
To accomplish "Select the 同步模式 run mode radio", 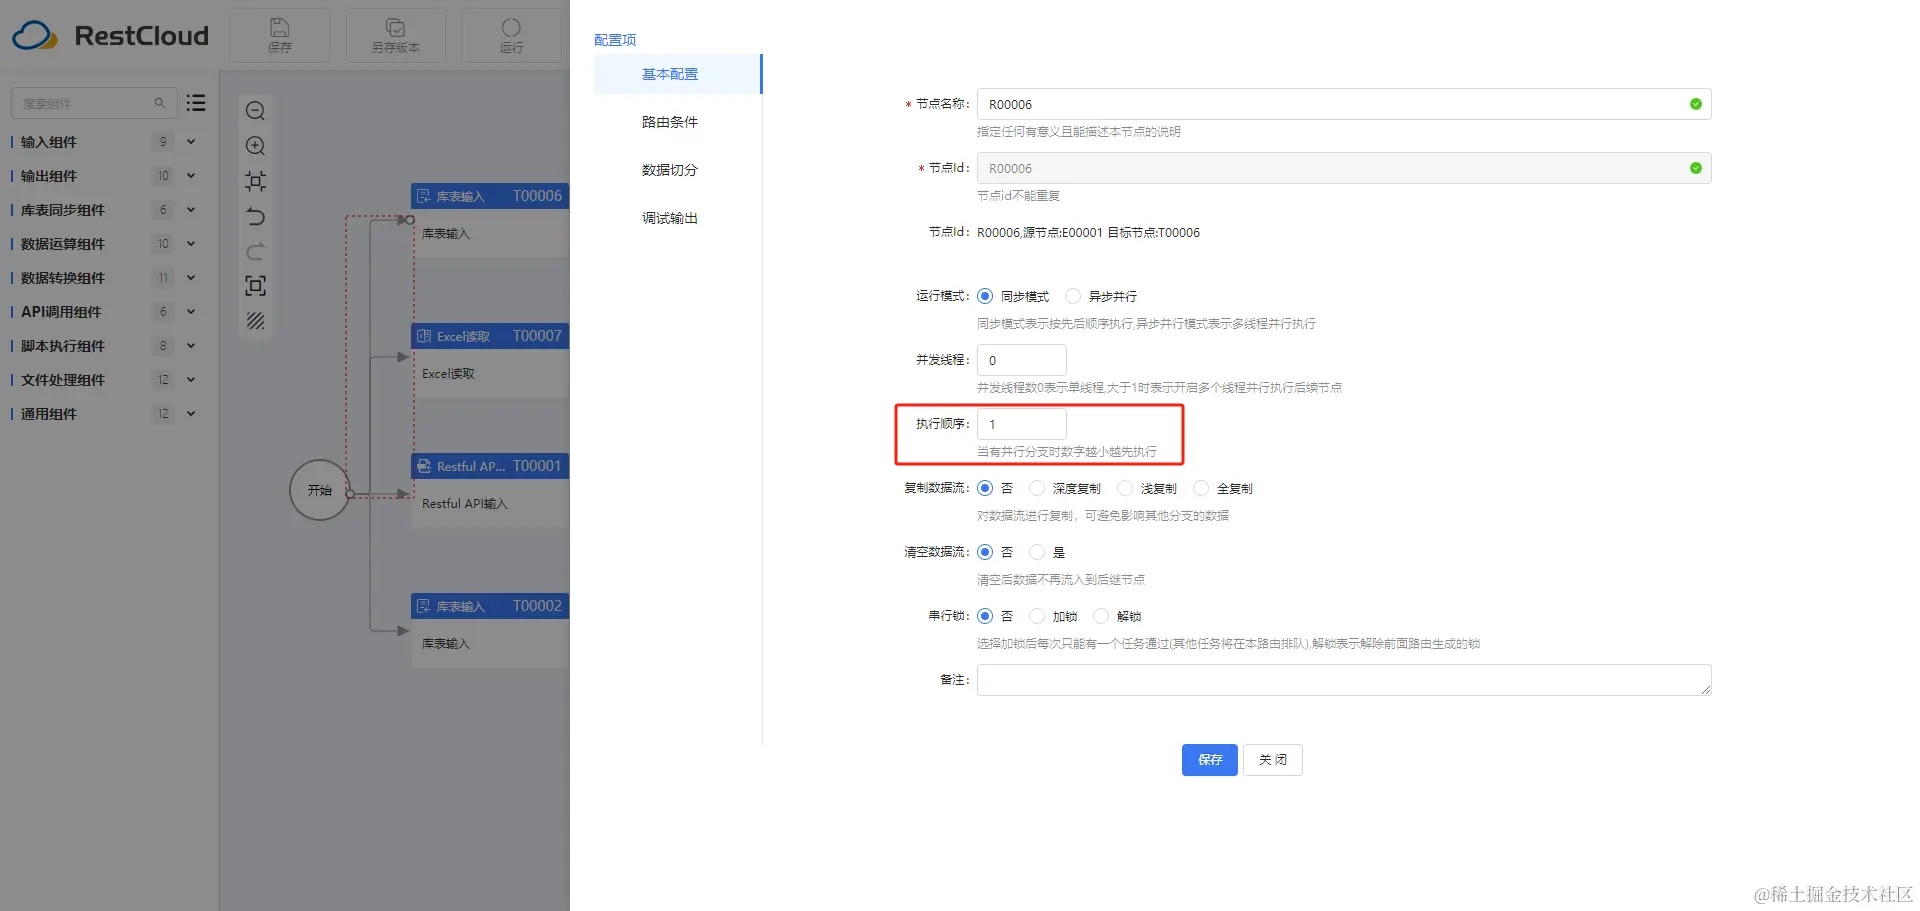I will pyautogui.click(x=985, y=296).
